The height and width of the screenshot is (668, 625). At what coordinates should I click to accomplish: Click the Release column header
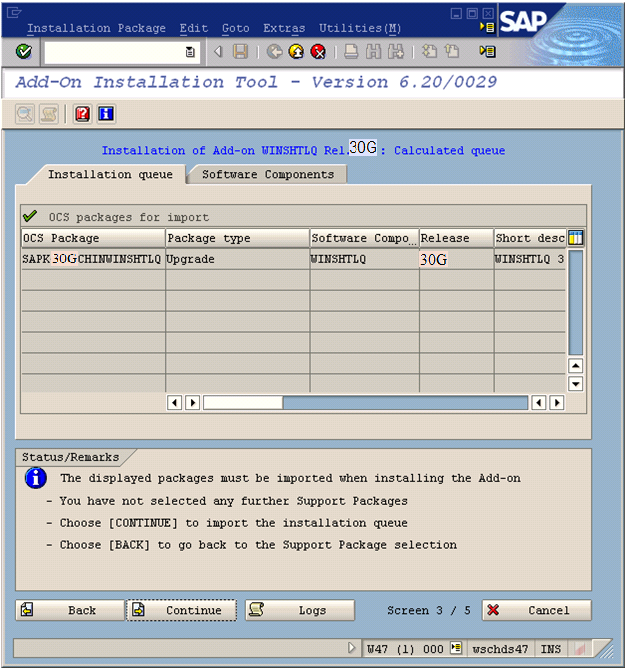coord(456,238)
